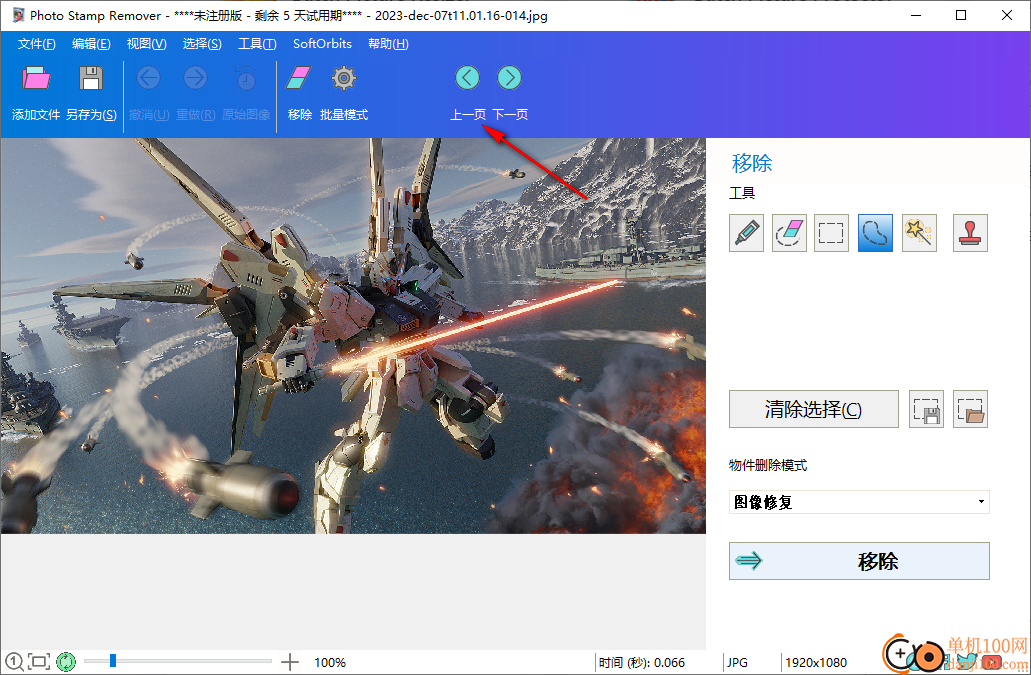The width and height of the screenshot is (1031, 675).
Task: Open the View (视图) menu
Action: (x=147, y=44)
